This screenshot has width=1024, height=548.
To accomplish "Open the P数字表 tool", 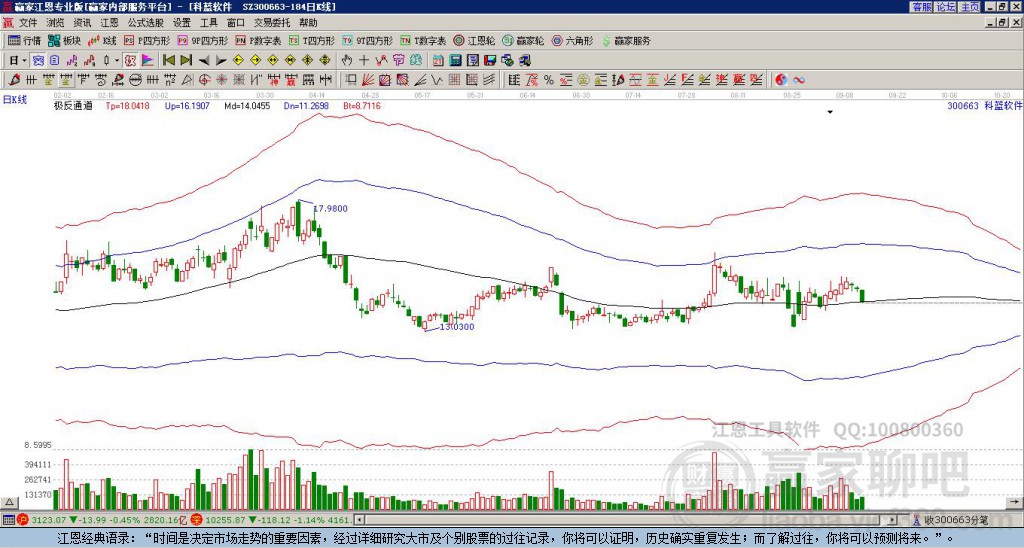I will point(259,40).
